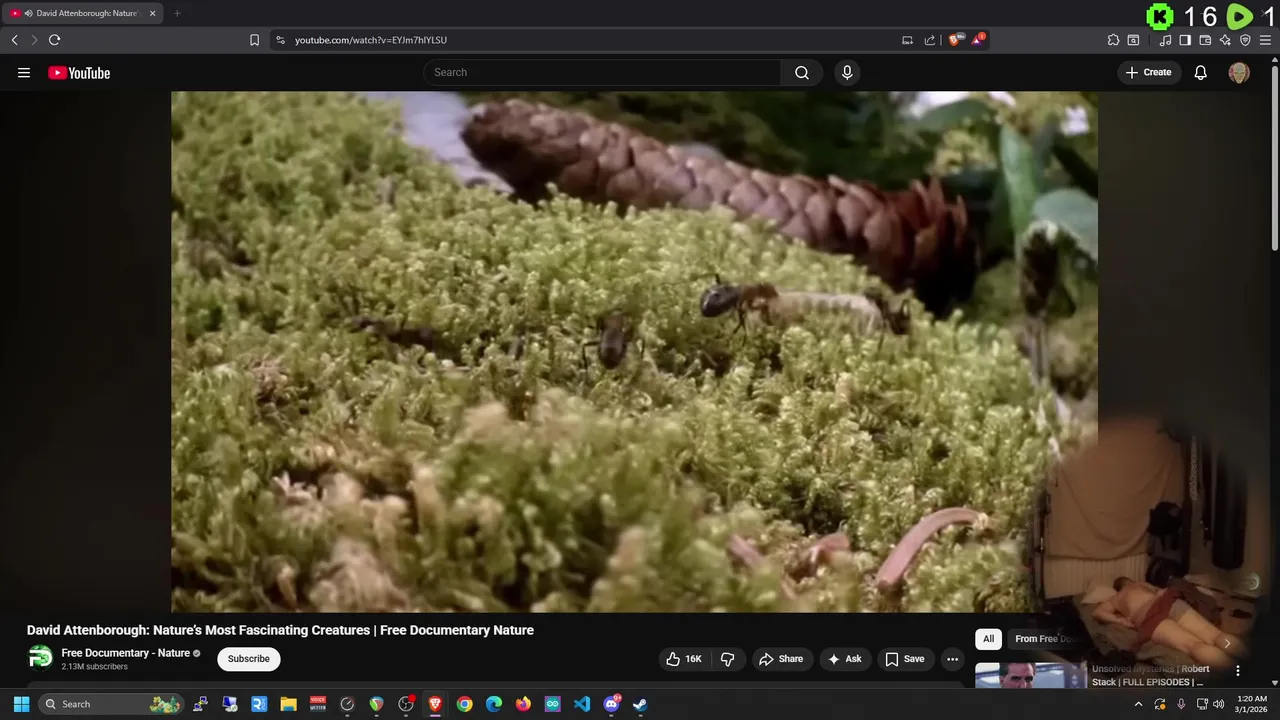This screenshot has width=1280, height=720.
Task: Reload the page in the browser
Action: pos(54,40)
